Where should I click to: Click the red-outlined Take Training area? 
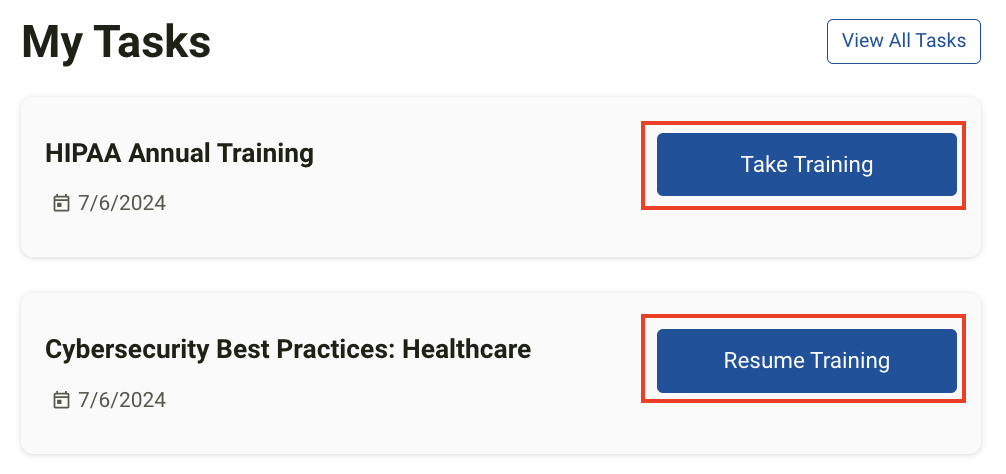[804, 165]
